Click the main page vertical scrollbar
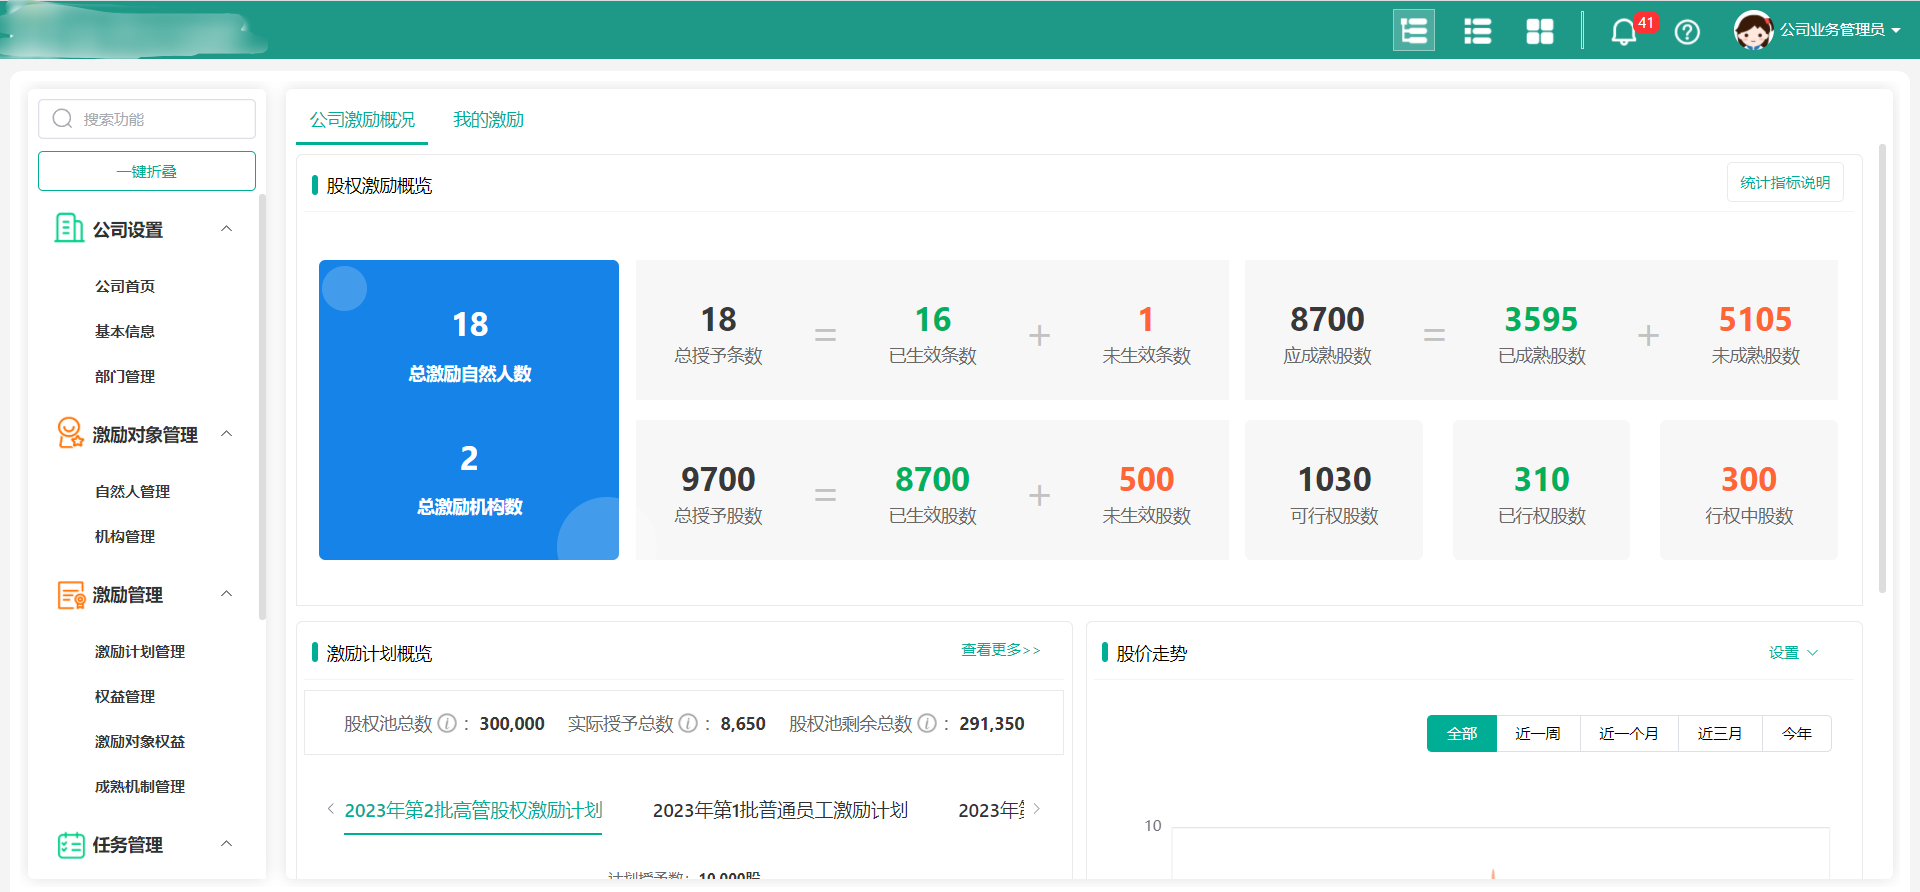1920x892 pixels. (1882, 370)
